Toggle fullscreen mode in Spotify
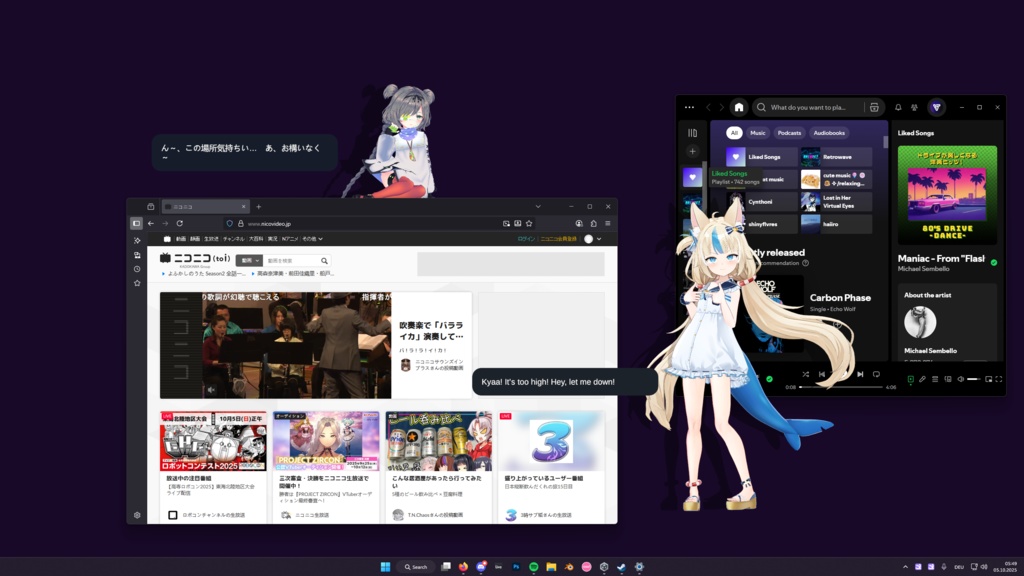The height and width of the screenshot is (576, 1024). [x=997, y=379]
